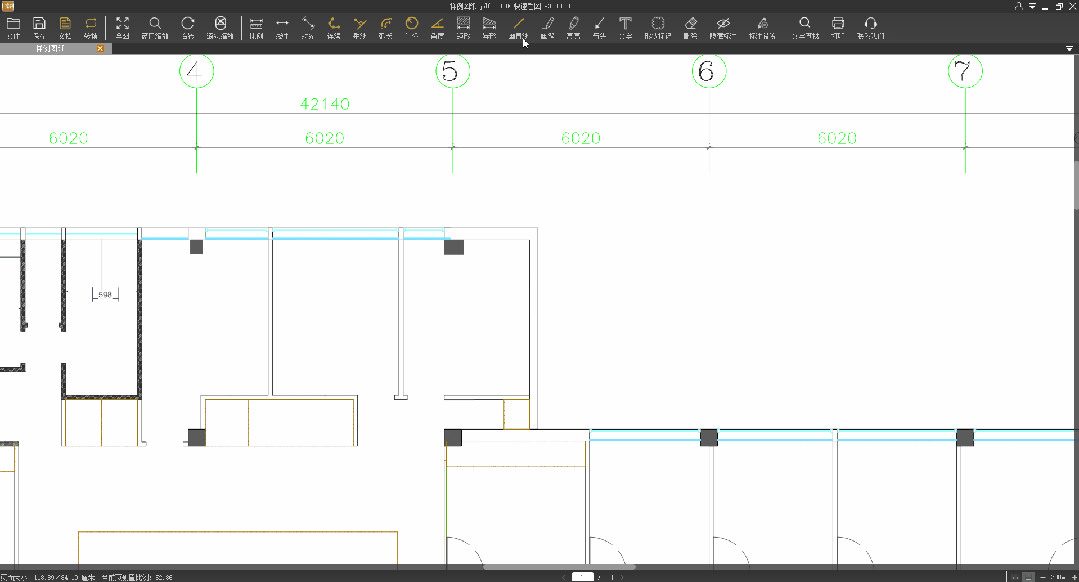Select the diagonal line length measure tool

click(x=308, y=28)
